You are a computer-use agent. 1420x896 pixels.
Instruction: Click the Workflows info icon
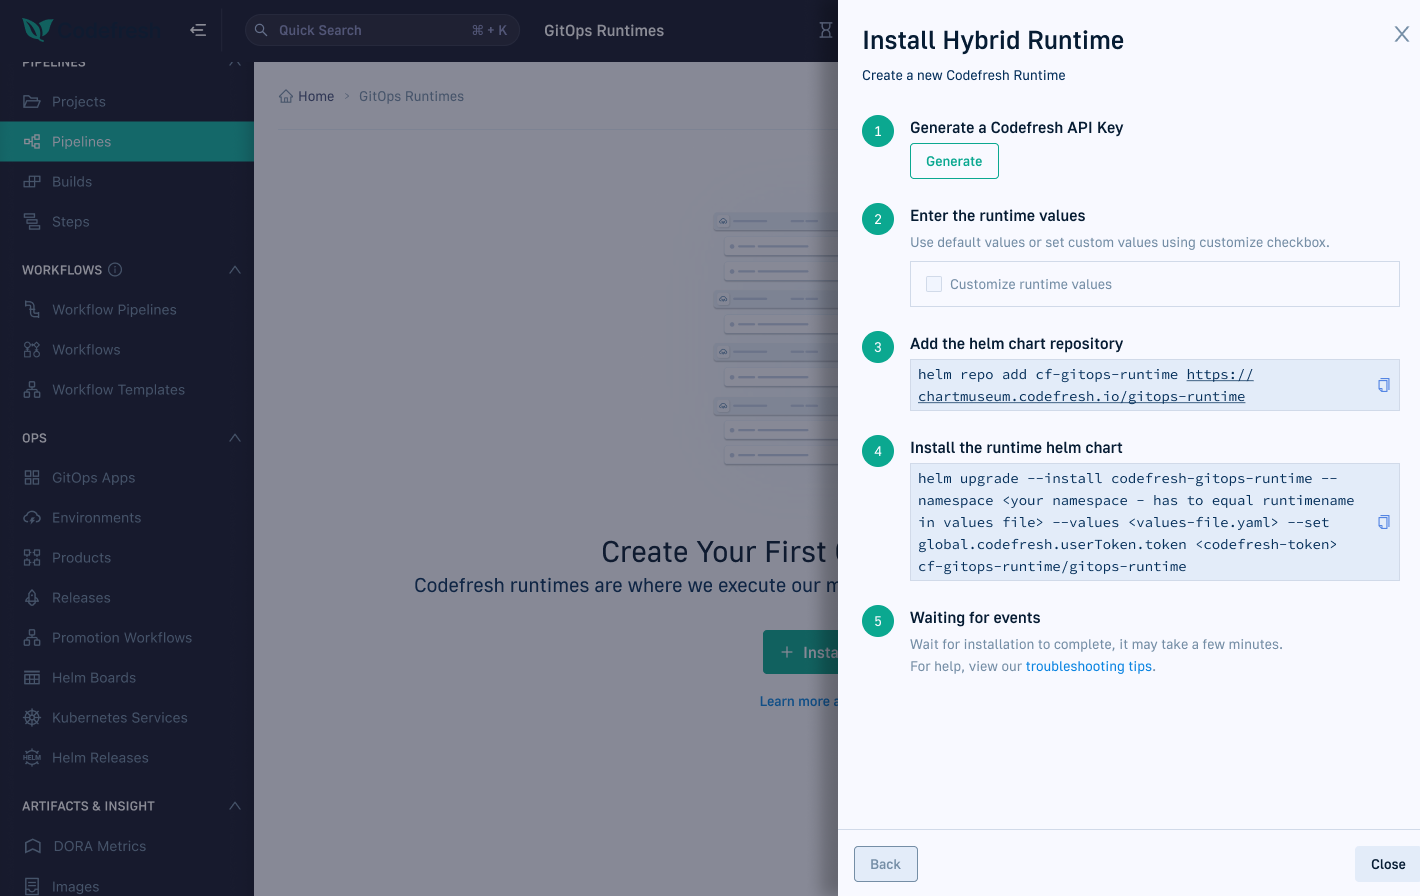click(115, 270)
